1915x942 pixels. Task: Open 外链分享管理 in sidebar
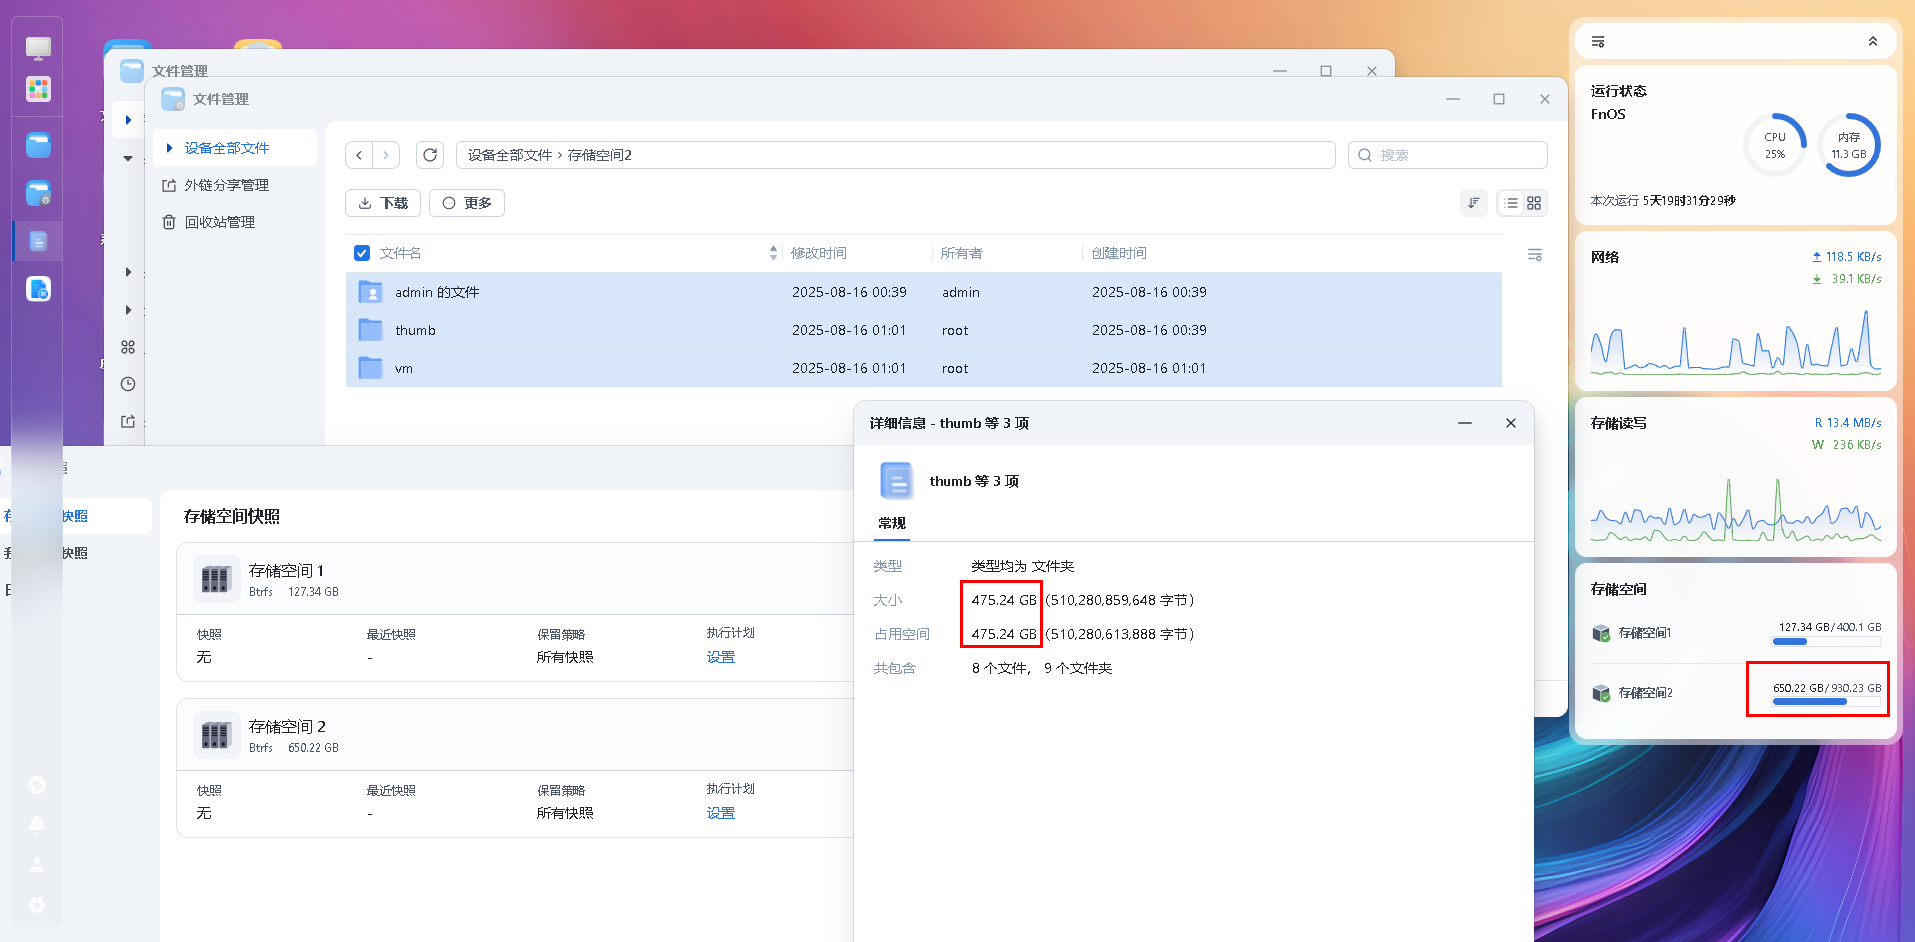click(x=226, y=185)
